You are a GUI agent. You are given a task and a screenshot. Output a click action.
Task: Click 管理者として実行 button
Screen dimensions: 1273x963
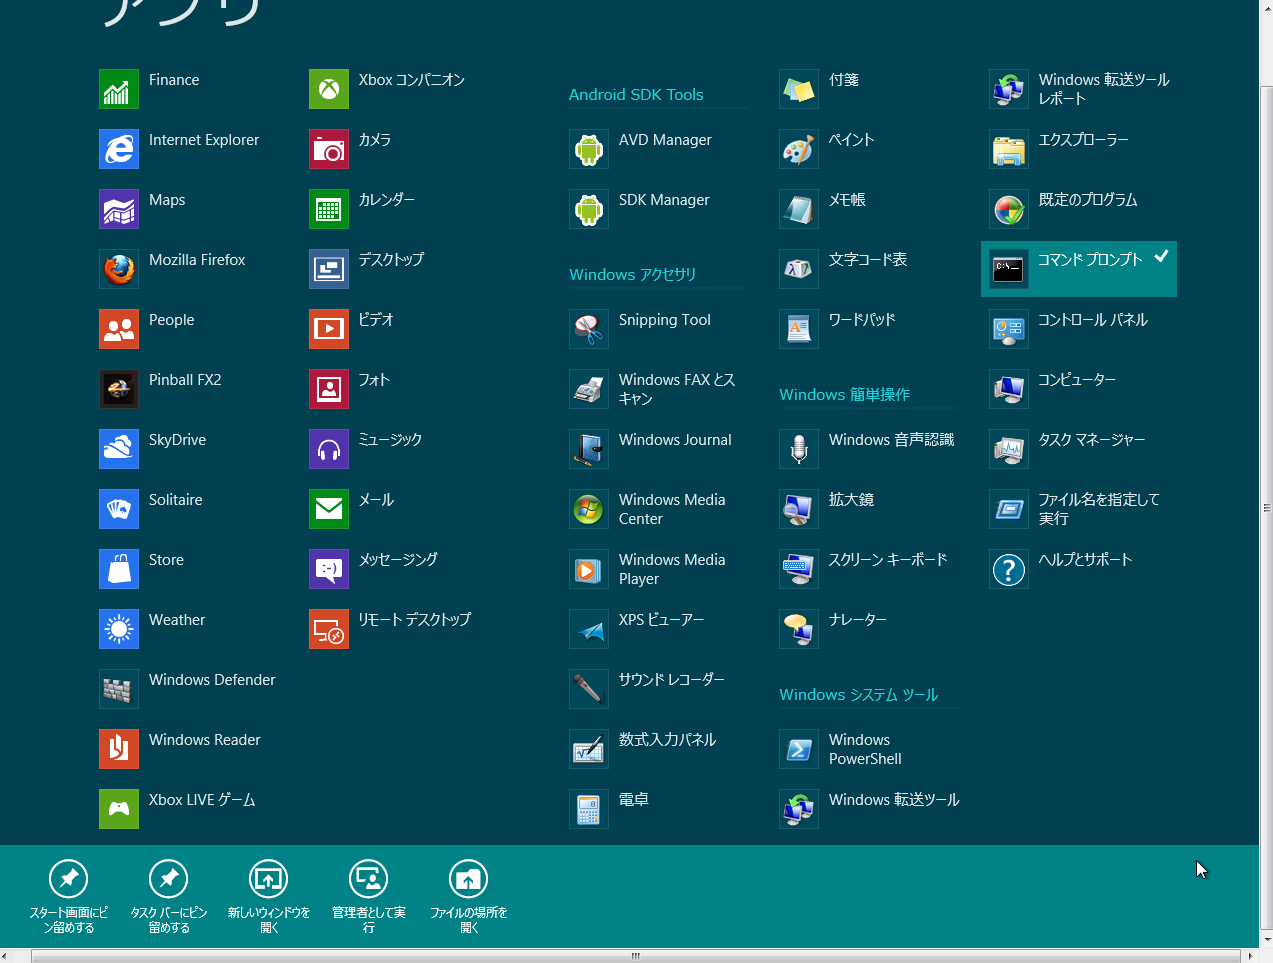coord(369,897)
